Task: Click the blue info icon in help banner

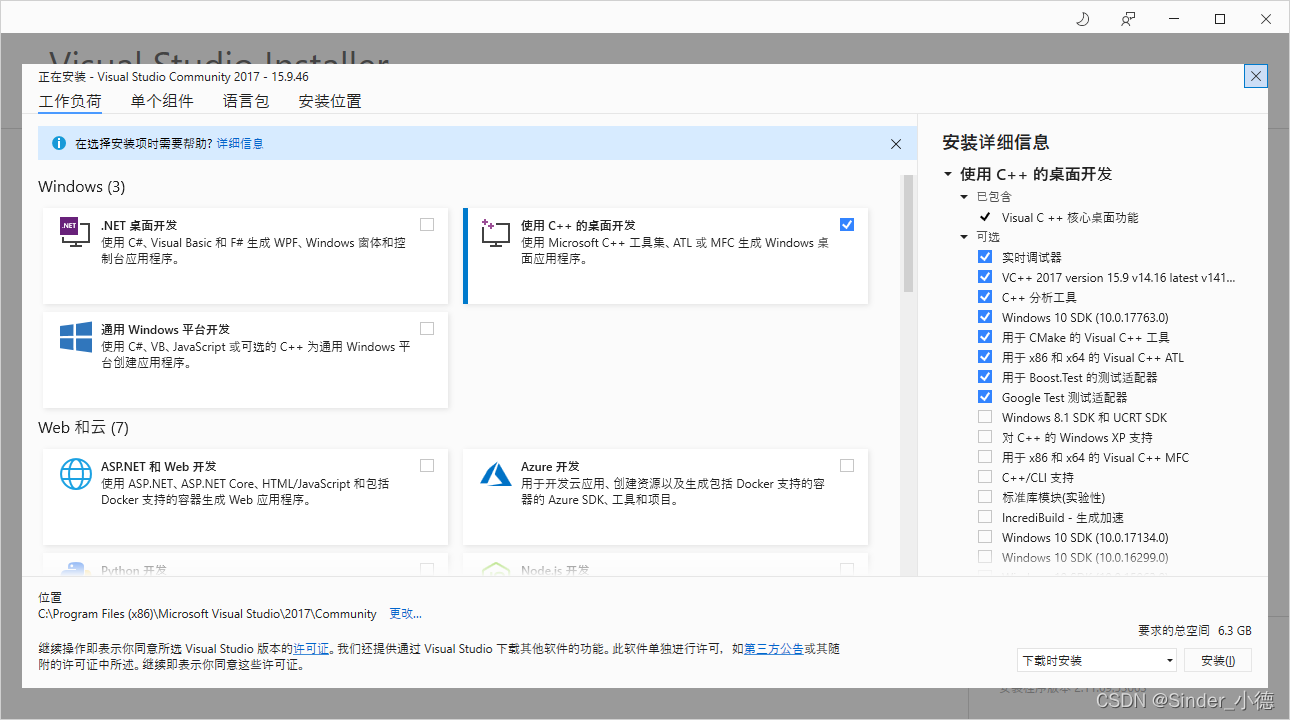Action: tap(59, 143)
